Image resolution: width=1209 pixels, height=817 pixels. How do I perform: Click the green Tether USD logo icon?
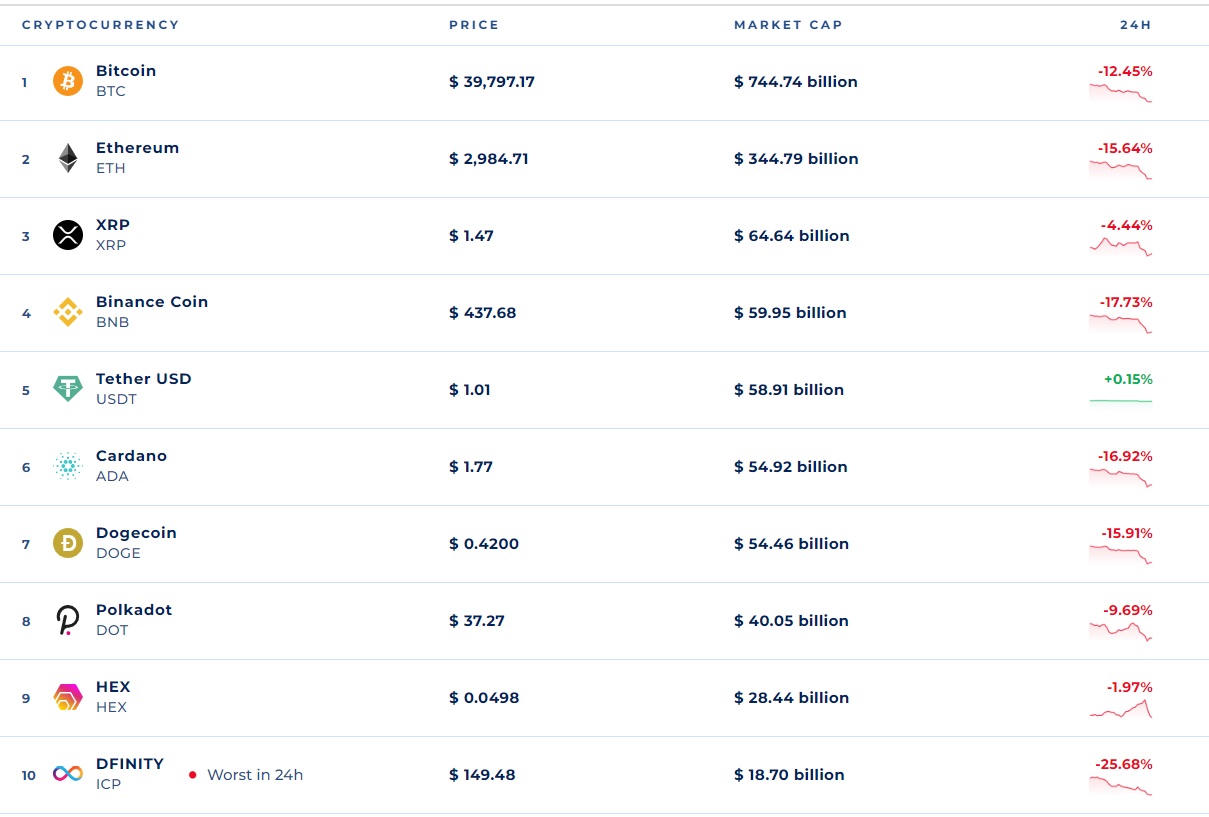[67, 390]
